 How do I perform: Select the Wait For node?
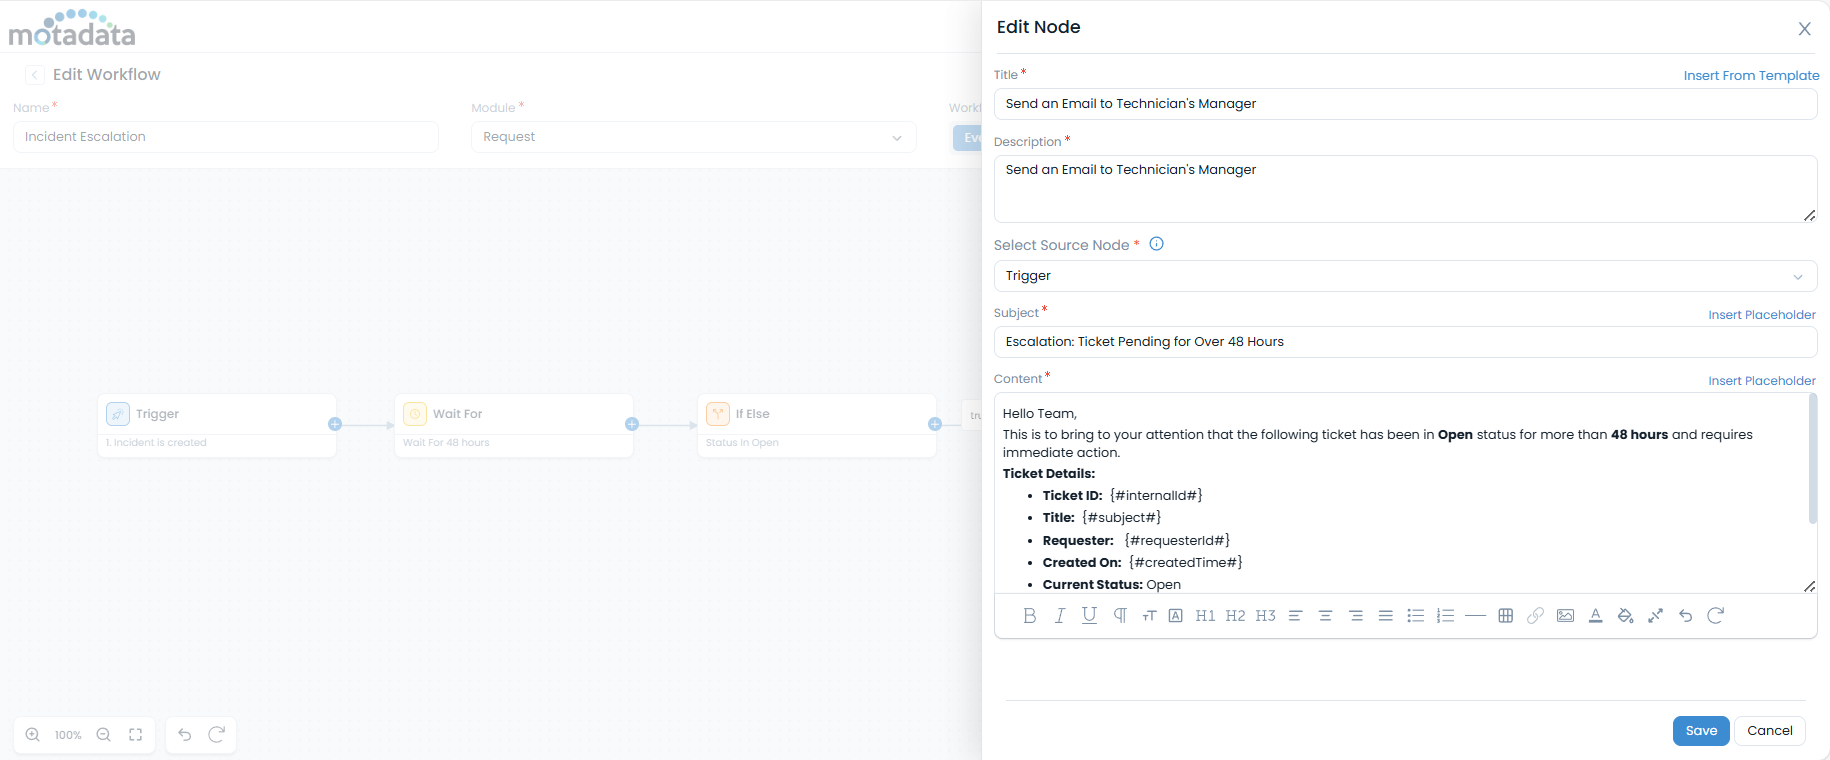click(x=514, y=426)
